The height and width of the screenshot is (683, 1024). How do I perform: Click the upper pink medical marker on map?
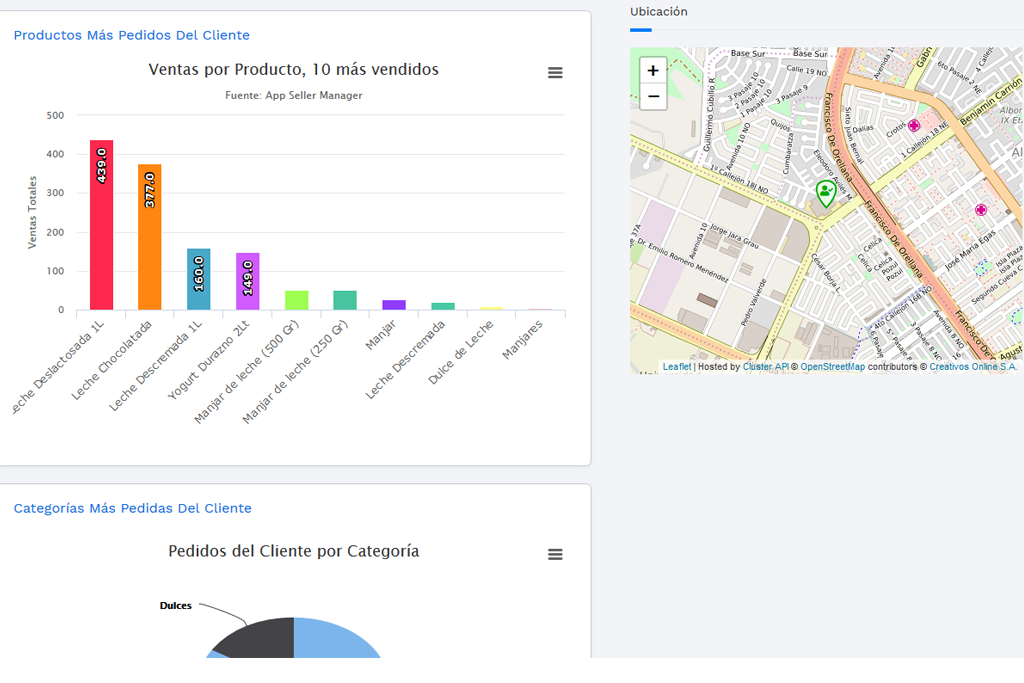point(914,125)
